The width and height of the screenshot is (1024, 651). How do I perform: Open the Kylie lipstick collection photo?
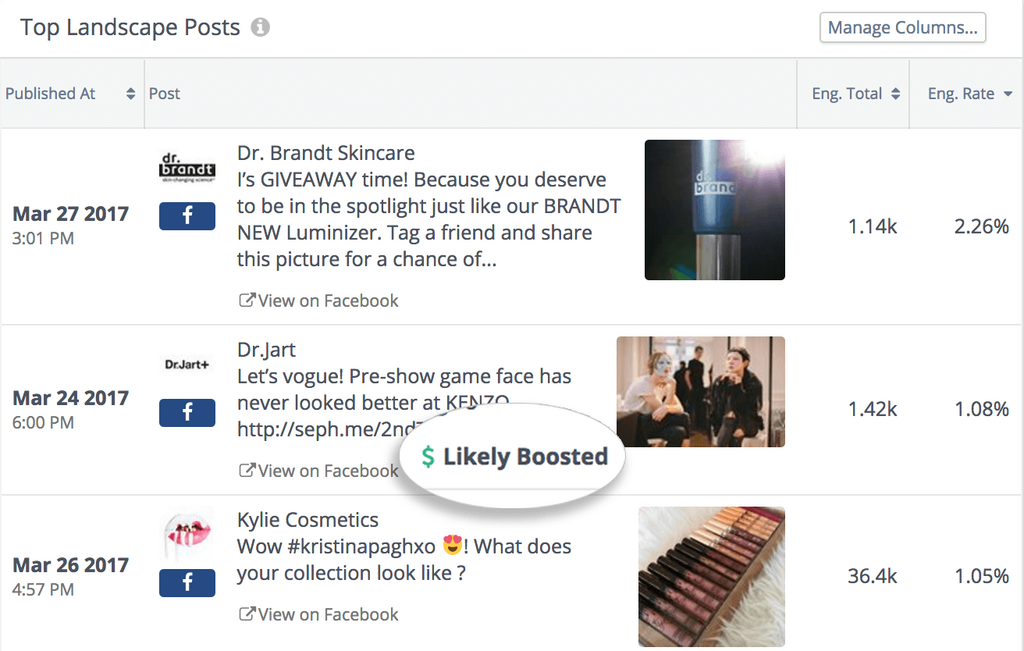click(x=711, y=577)
